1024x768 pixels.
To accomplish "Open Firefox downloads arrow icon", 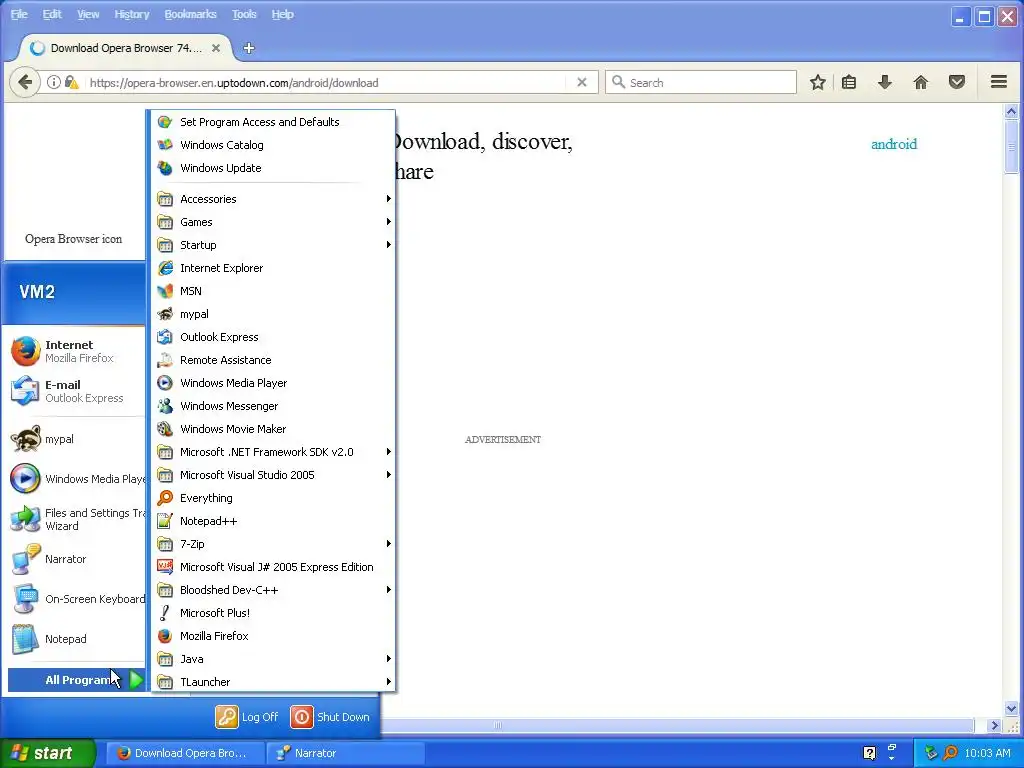I will 885,82.
